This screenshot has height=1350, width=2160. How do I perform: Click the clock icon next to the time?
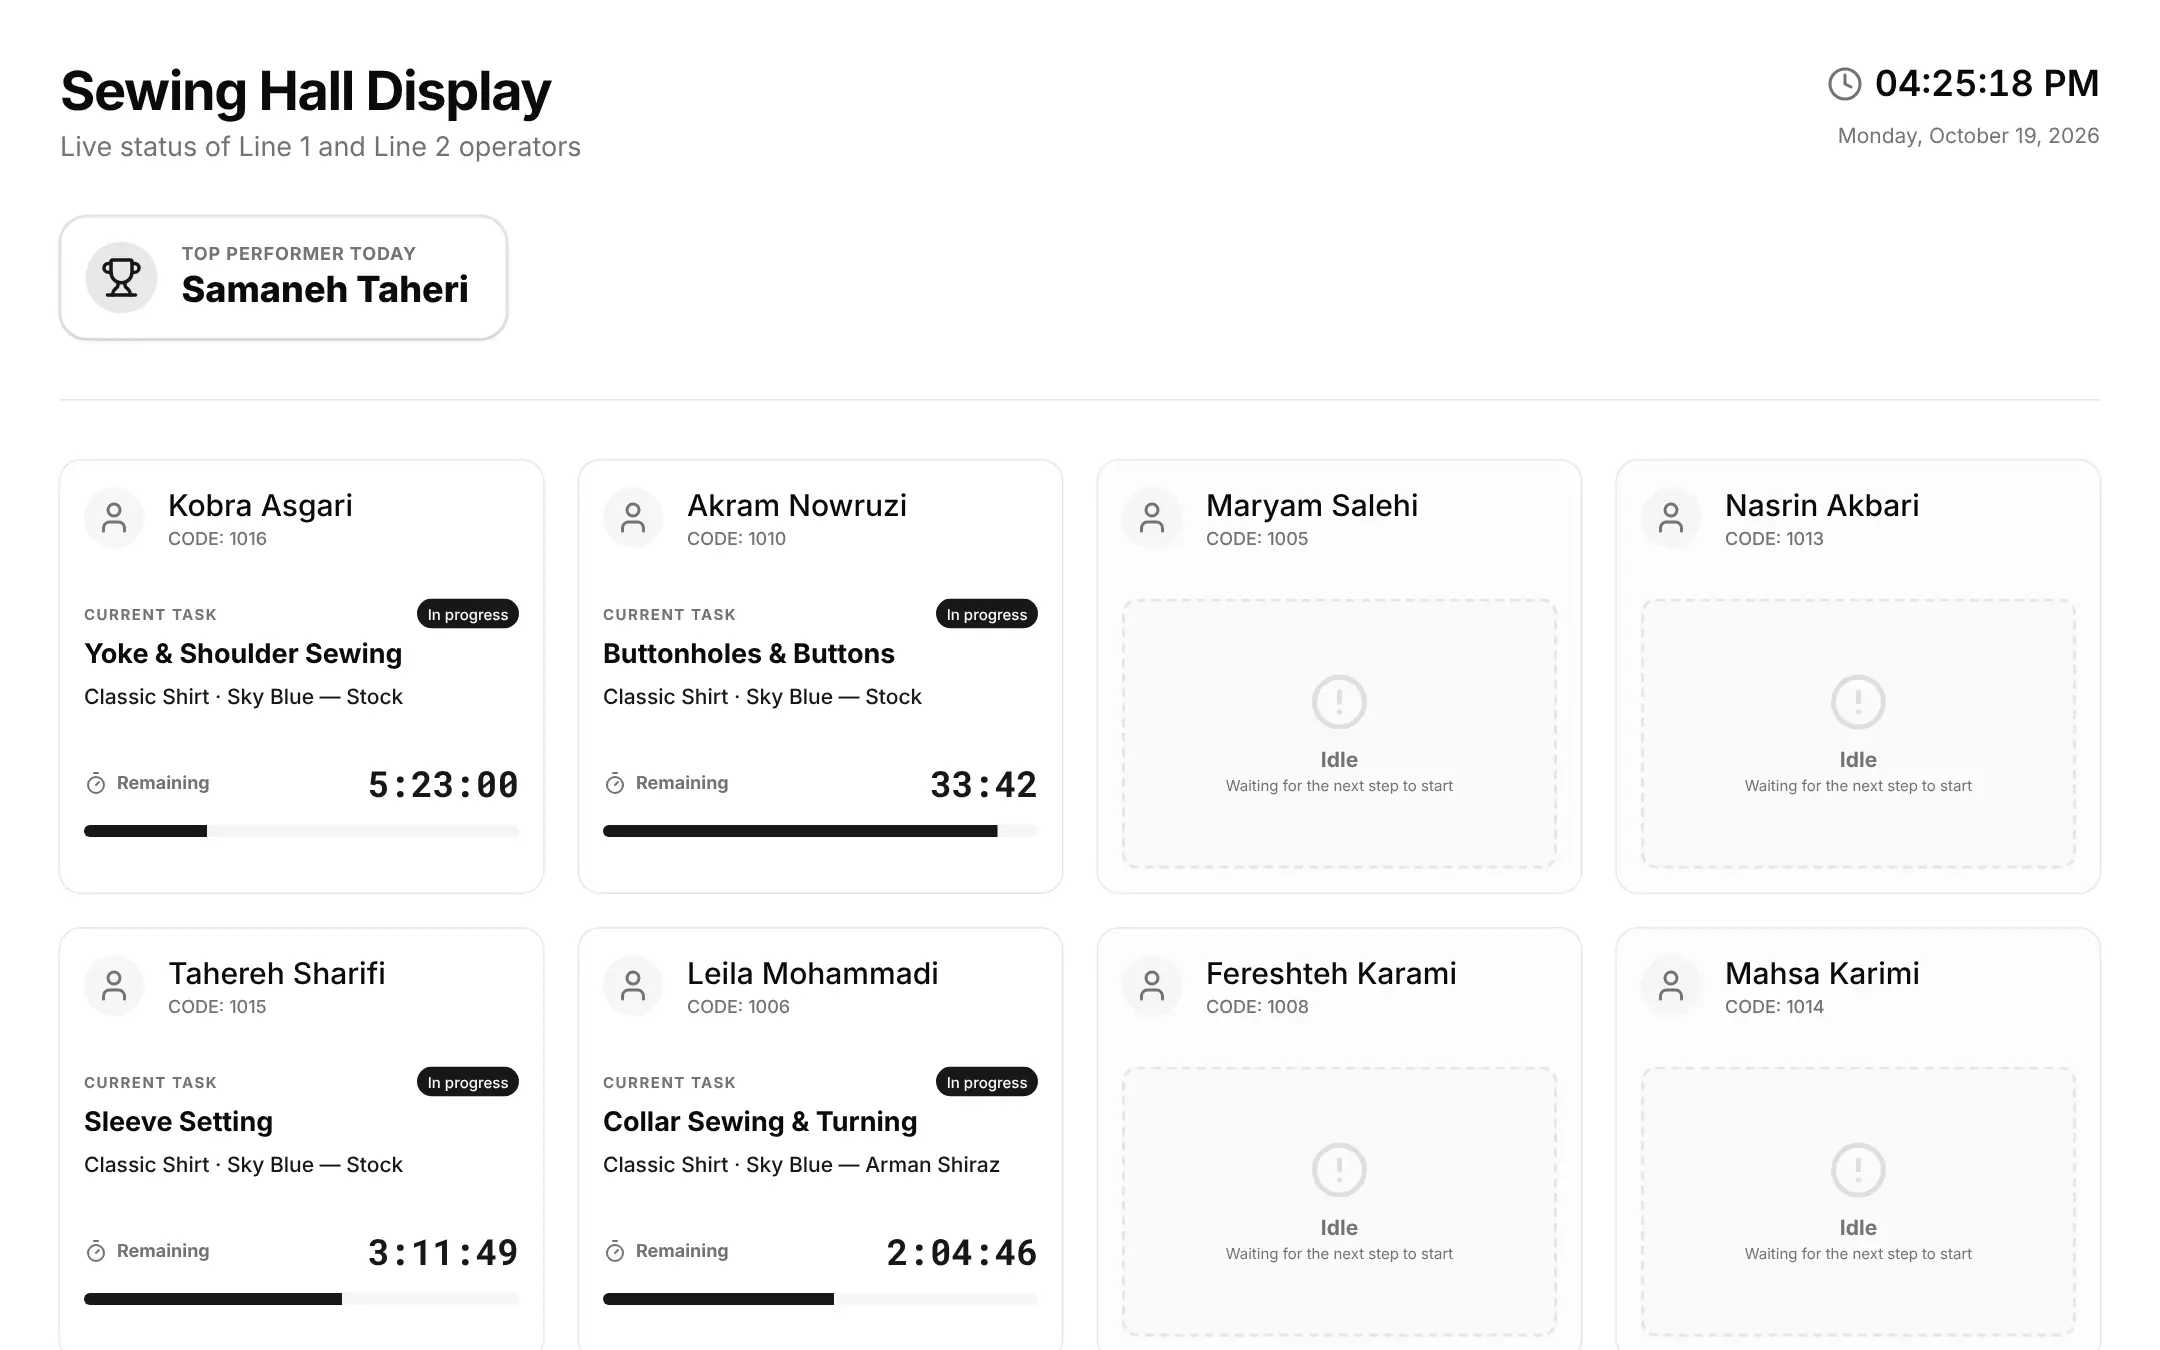tap(1844, 84)
